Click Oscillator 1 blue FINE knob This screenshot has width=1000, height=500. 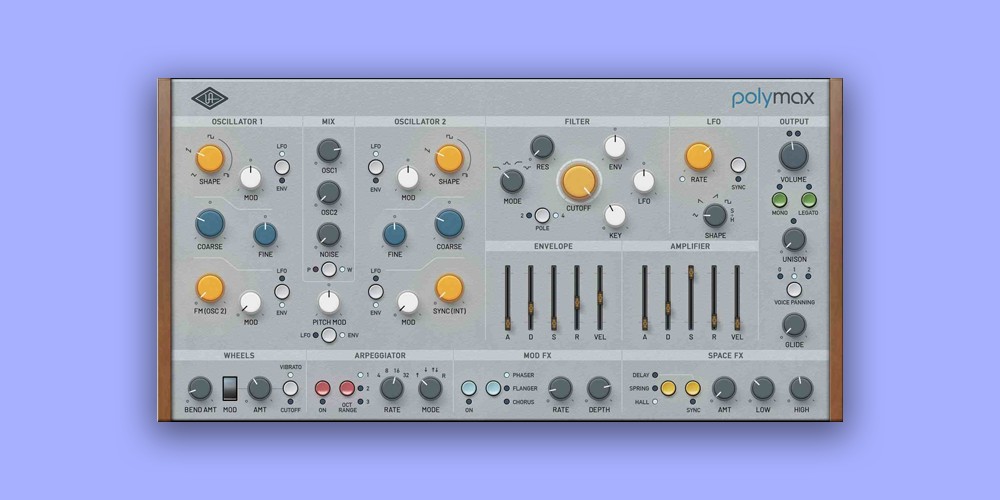265,234
